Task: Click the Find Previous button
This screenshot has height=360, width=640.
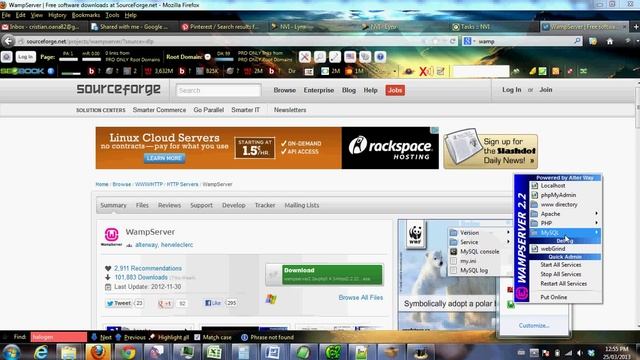Action: coord(131,337)
